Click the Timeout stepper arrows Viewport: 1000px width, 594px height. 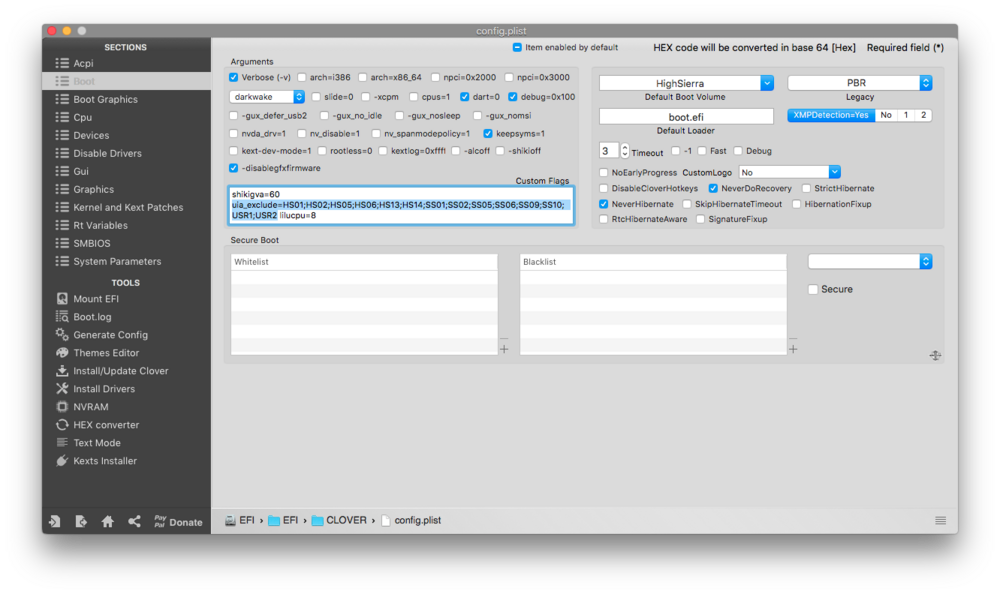[x=625, y=151]
